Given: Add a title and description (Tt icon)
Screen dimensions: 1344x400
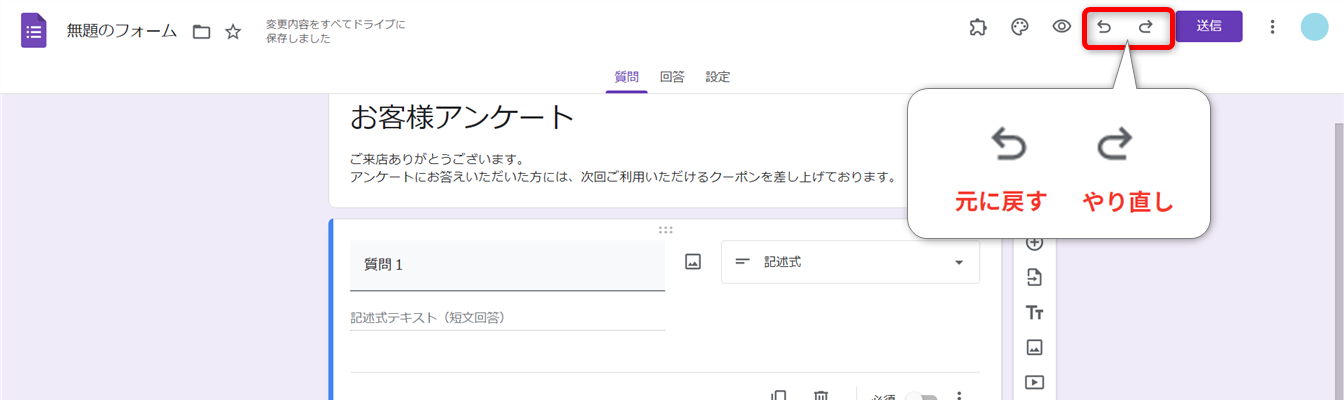Looking at the screenshot, I should pyautogui.click(x=1035, y=313).
